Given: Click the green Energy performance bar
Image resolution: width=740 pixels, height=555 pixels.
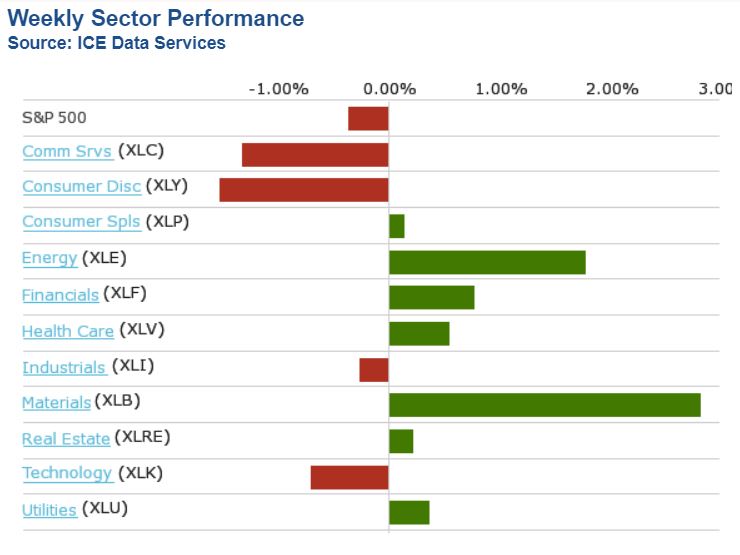Looking at the screenshot, I should [487, 262].
